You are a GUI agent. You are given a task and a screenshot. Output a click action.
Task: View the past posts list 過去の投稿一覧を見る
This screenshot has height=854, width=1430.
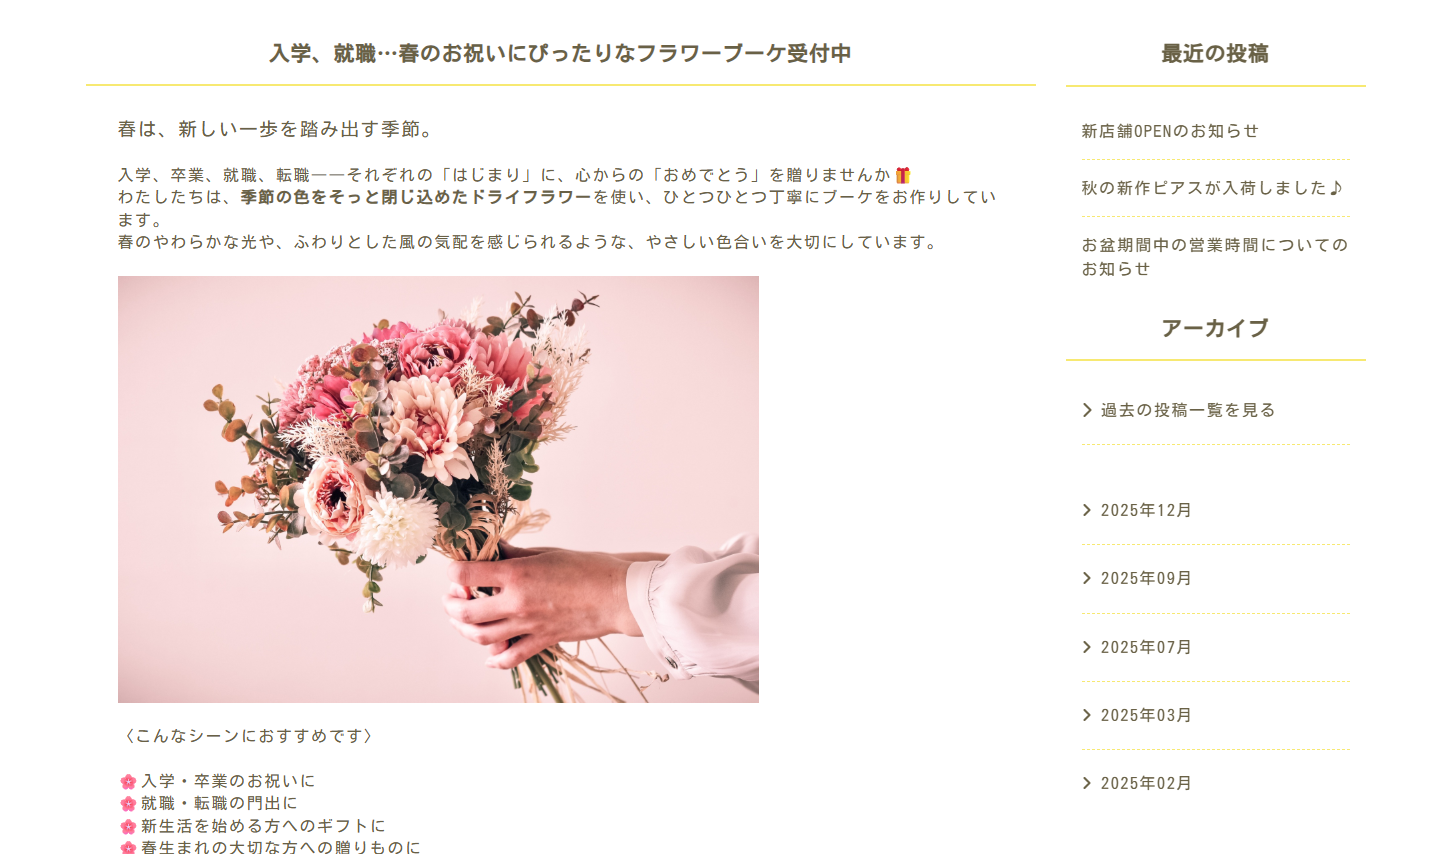(x=1188, y=410)
